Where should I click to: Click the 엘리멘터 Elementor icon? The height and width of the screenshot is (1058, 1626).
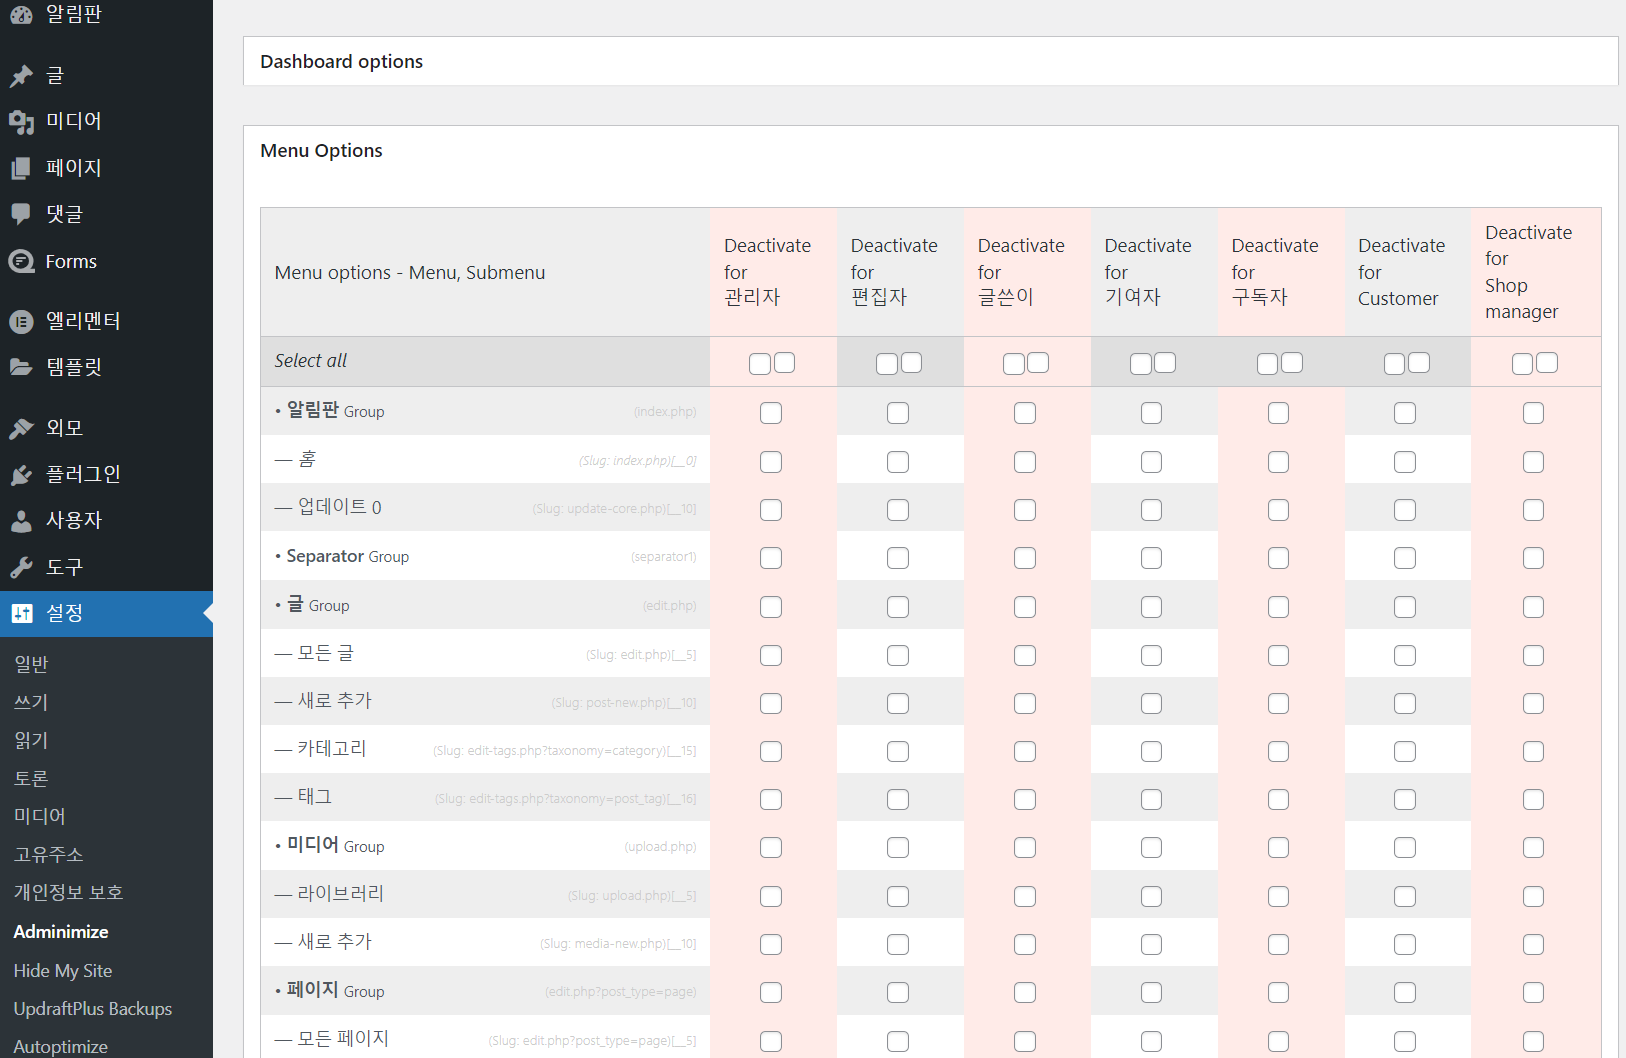[x=21, y=321]
